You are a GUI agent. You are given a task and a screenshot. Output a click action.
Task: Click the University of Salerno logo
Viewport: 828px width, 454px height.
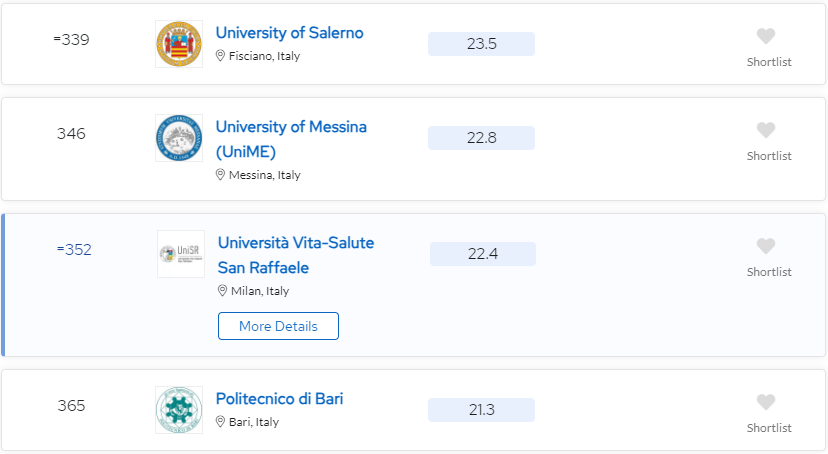click(x=179, y=44)
